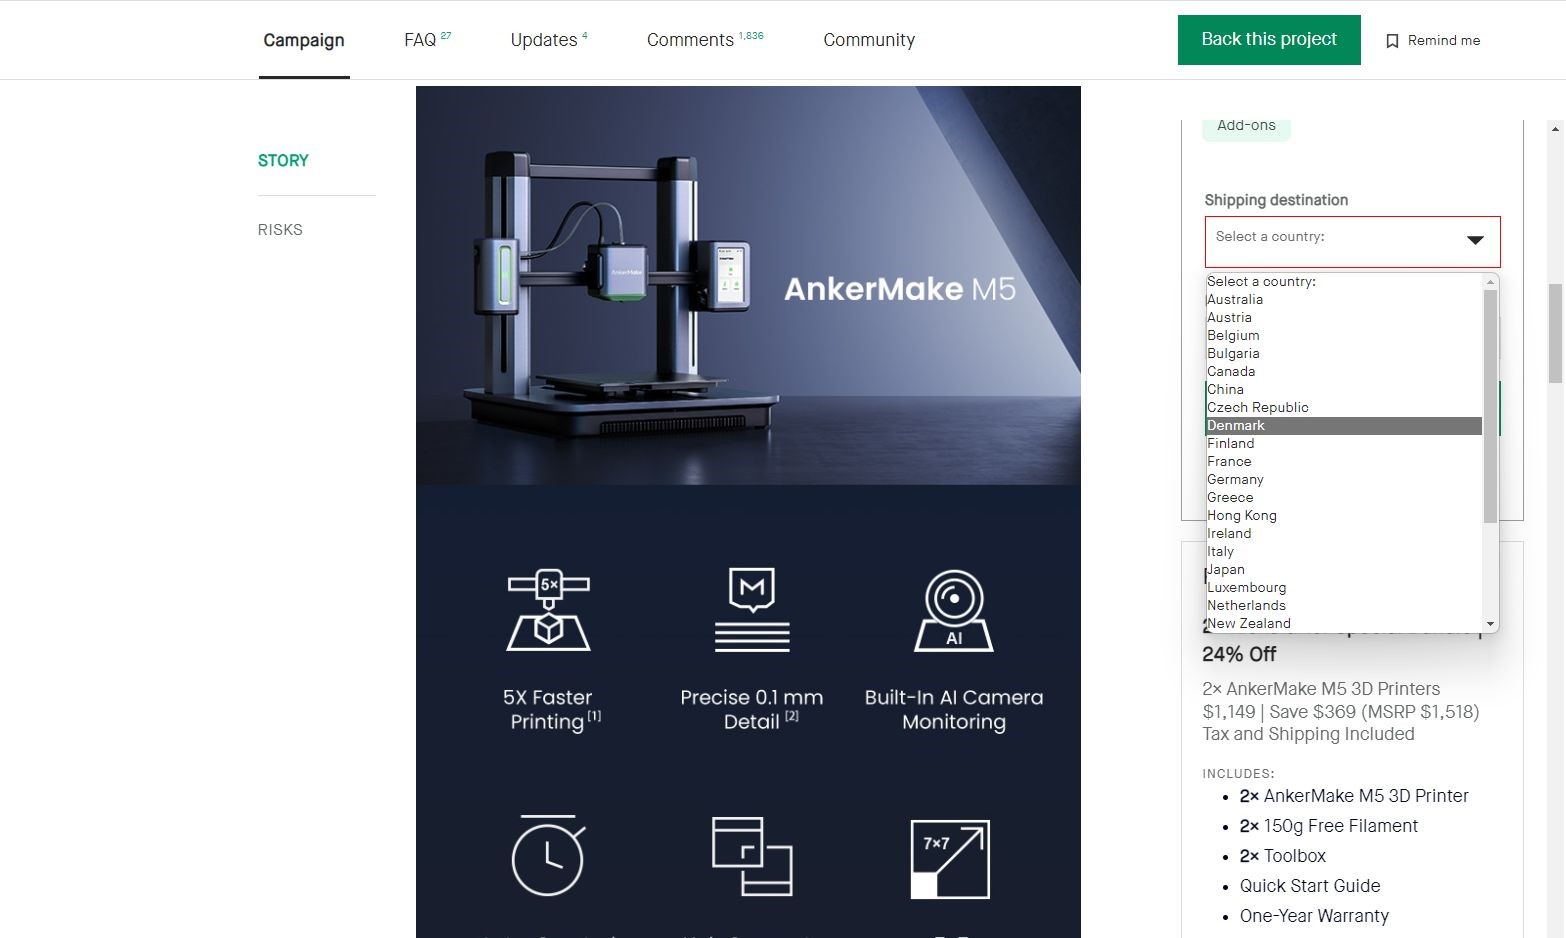Click the page vertical scrollbar thumb
This screenshot has height=938, width=1566.
(1555, 333)
